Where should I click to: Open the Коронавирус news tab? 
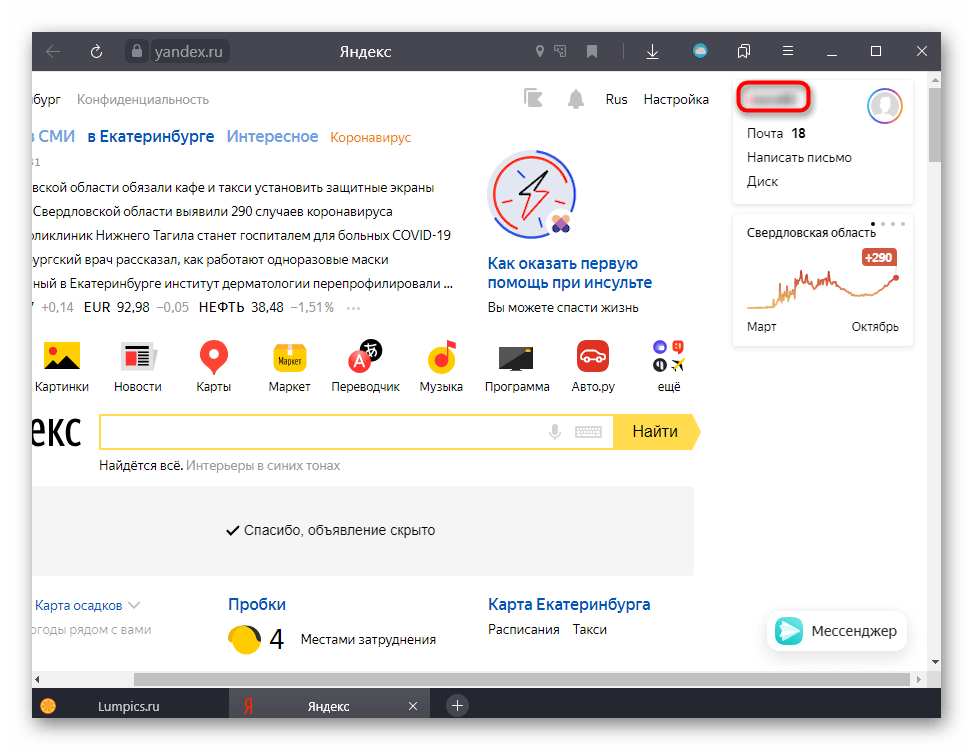(370, 138)
